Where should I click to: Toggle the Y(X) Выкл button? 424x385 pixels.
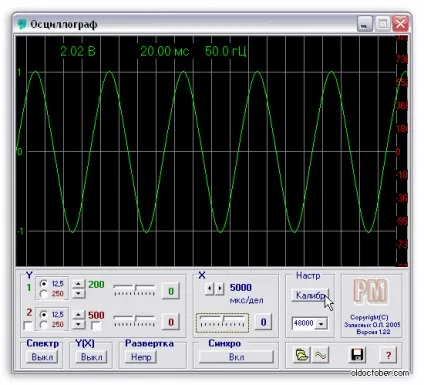(91, 357)
